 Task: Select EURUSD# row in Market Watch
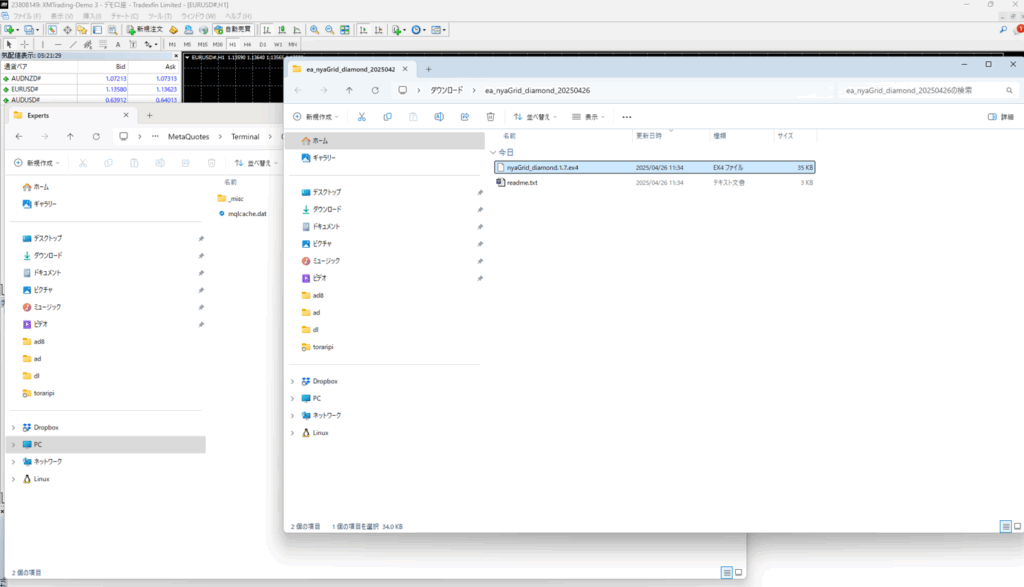point(90,89)
